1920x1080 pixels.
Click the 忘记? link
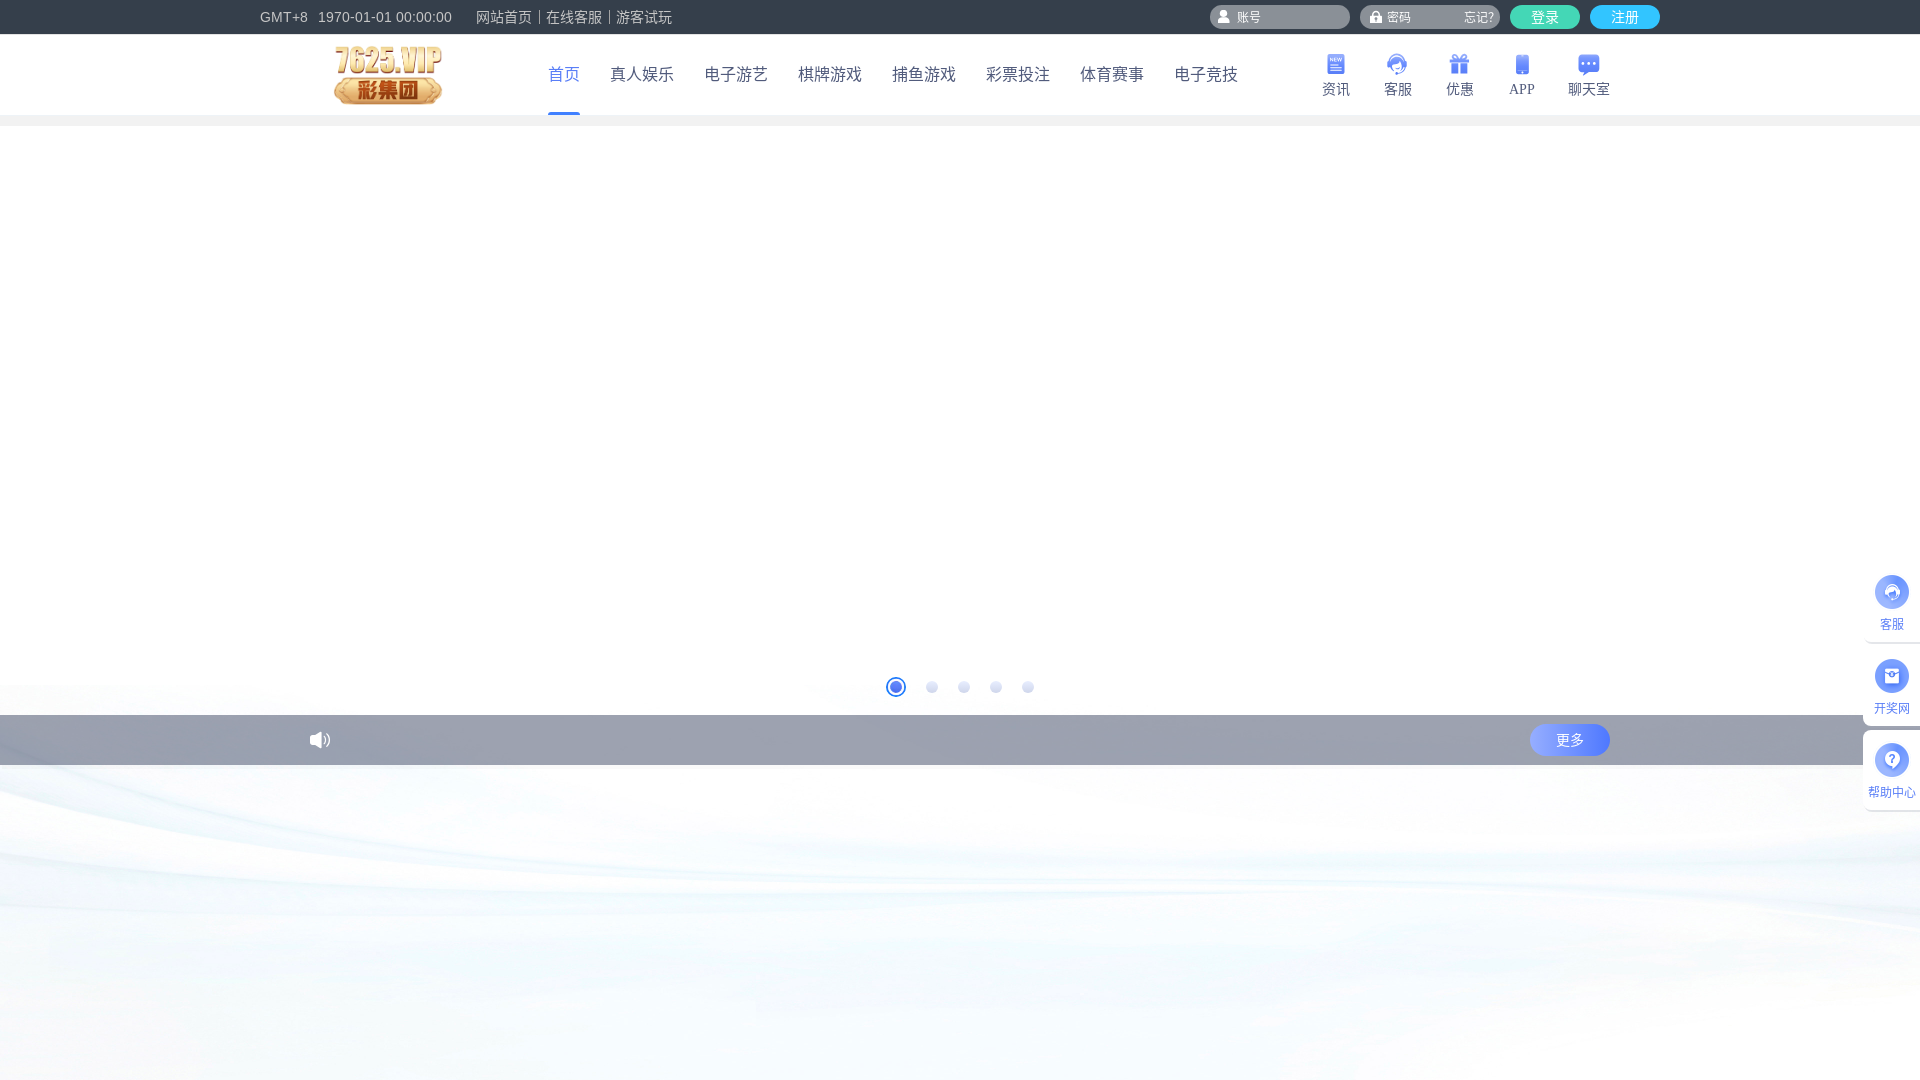1479,17
